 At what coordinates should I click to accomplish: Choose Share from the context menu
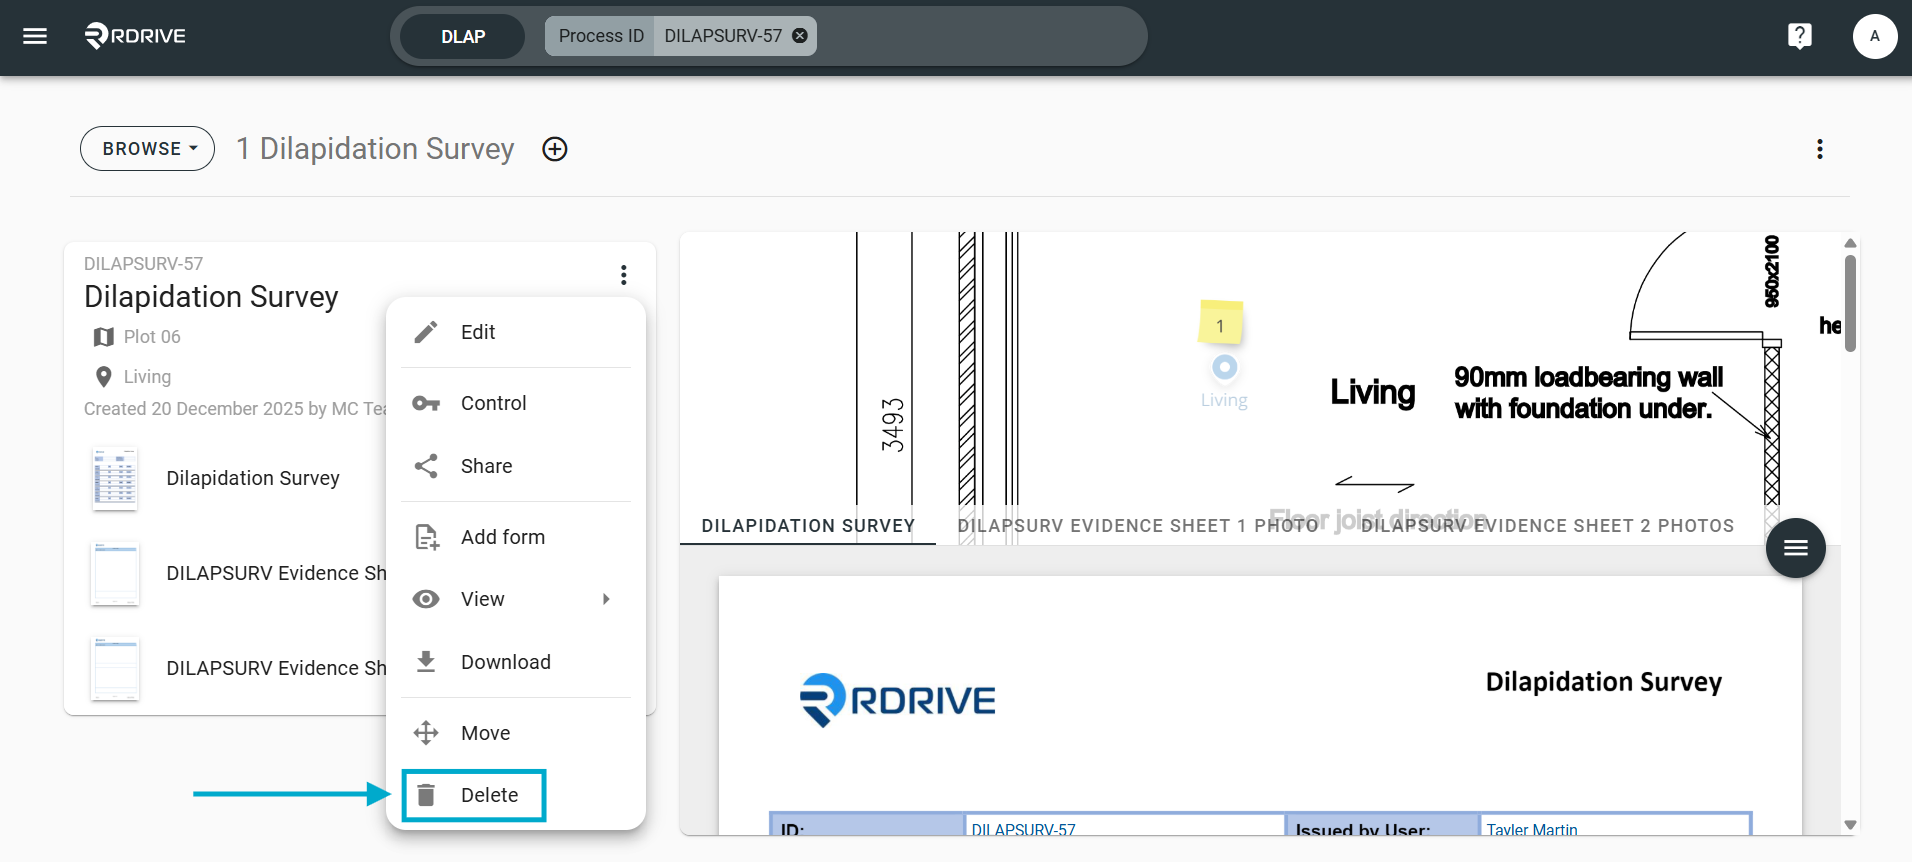click(516, 466)
